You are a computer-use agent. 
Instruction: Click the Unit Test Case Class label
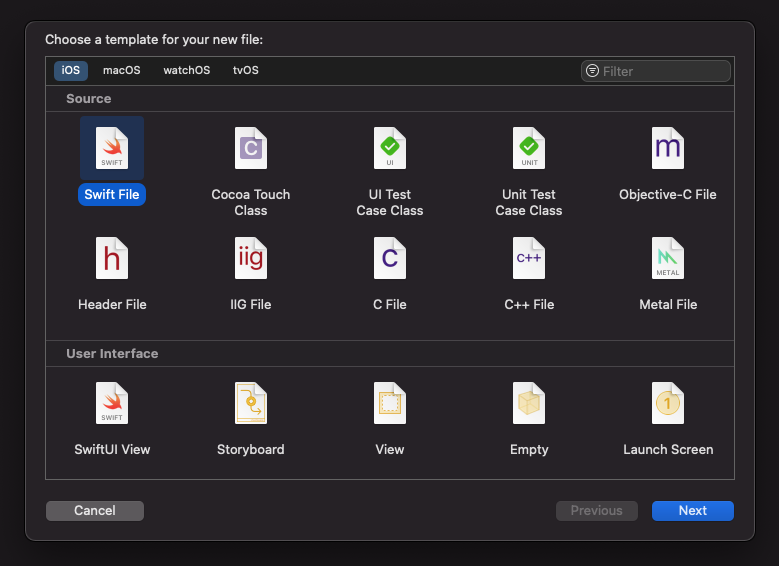click(x=529, y=202)
